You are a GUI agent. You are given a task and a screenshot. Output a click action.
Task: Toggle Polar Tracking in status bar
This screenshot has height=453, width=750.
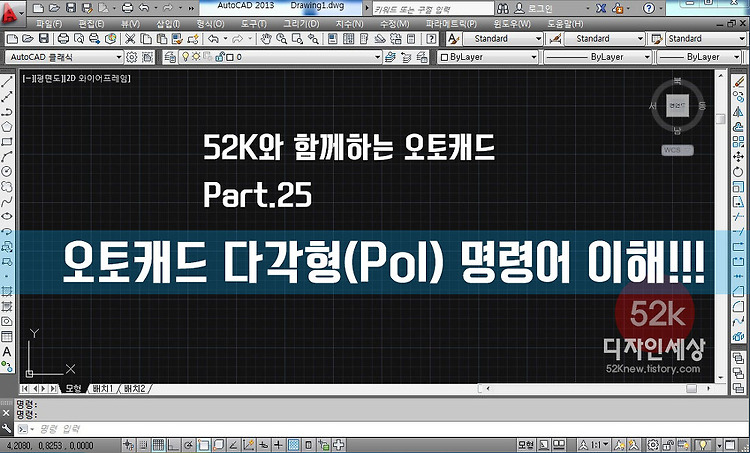188,445
